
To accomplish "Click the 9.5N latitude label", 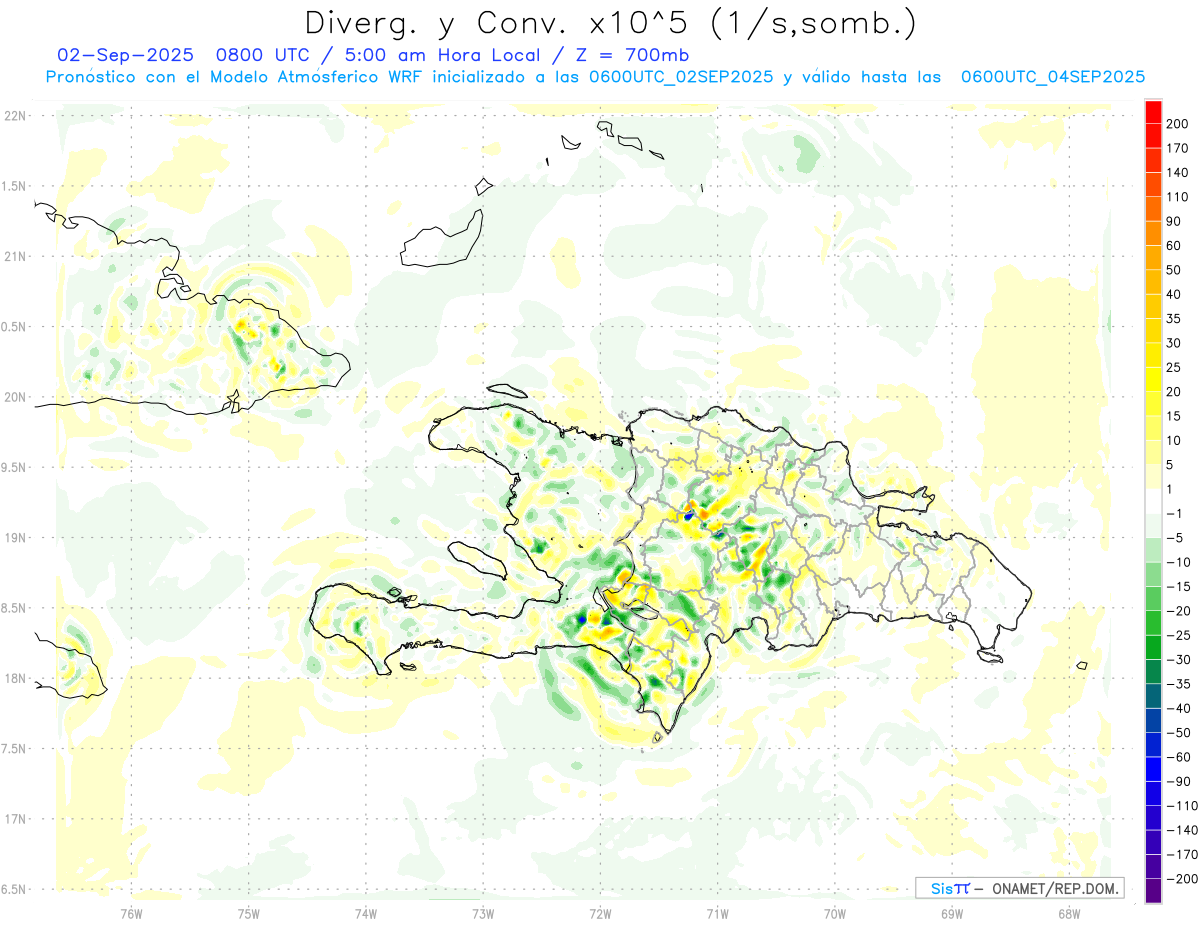I will (15, 467).
